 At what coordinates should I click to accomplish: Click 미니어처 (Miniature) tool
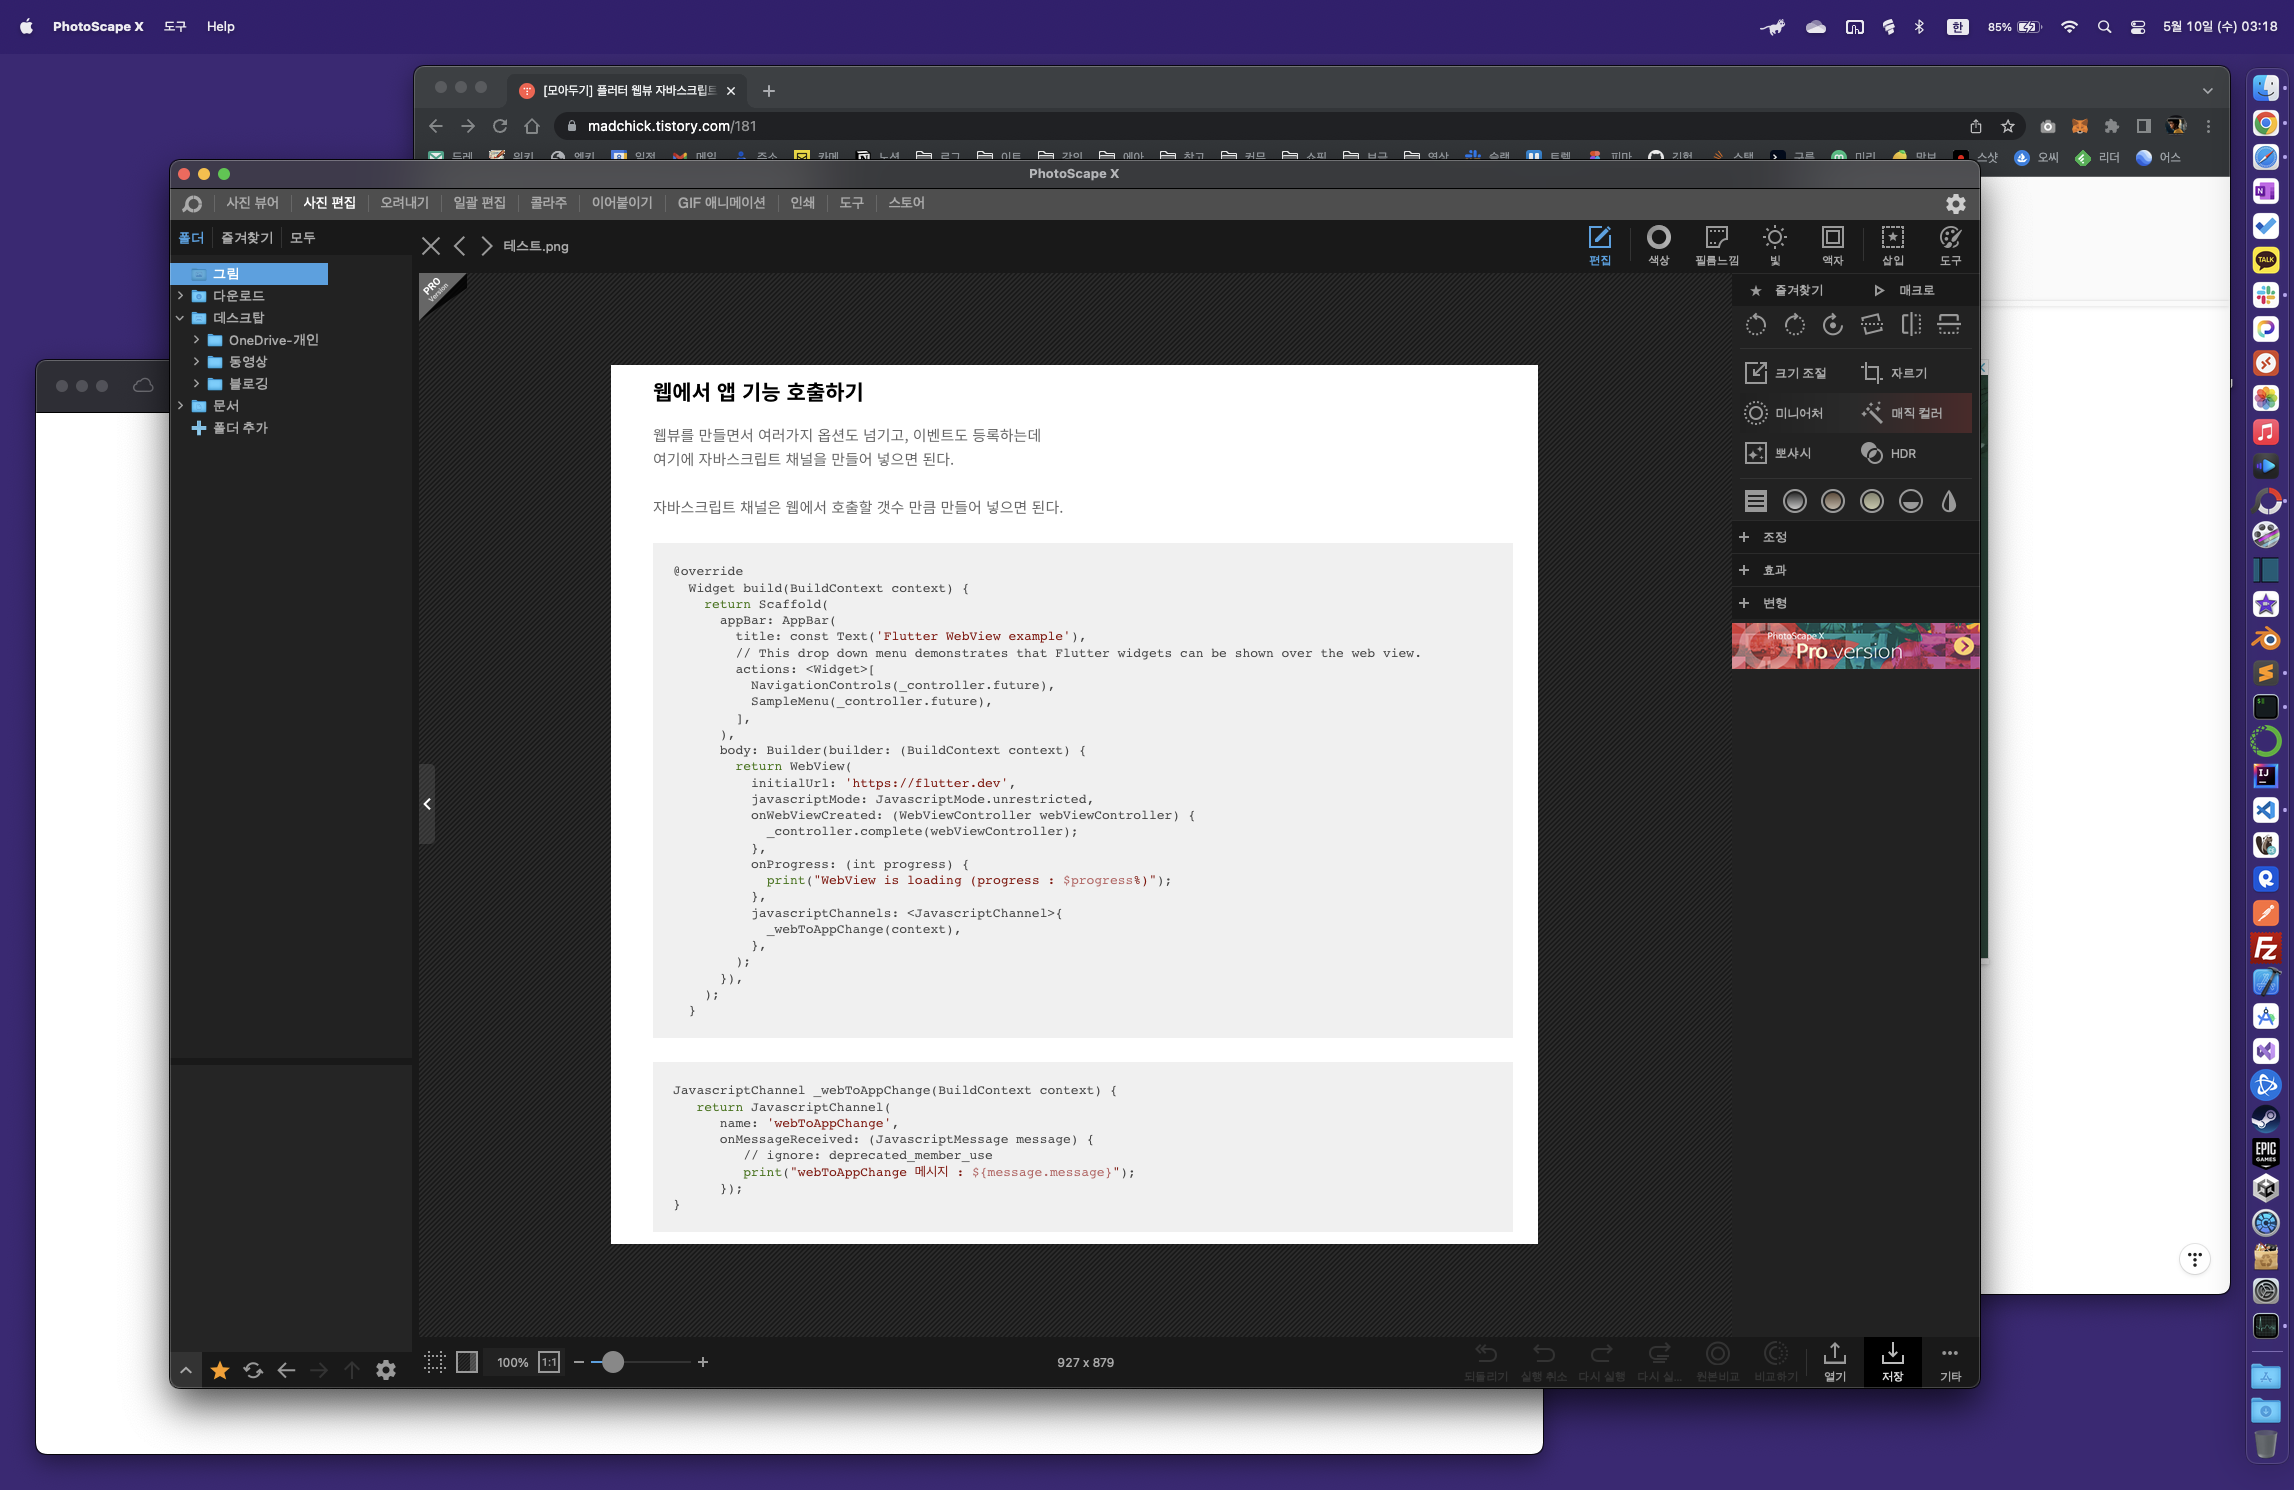tap(1785, 413)
